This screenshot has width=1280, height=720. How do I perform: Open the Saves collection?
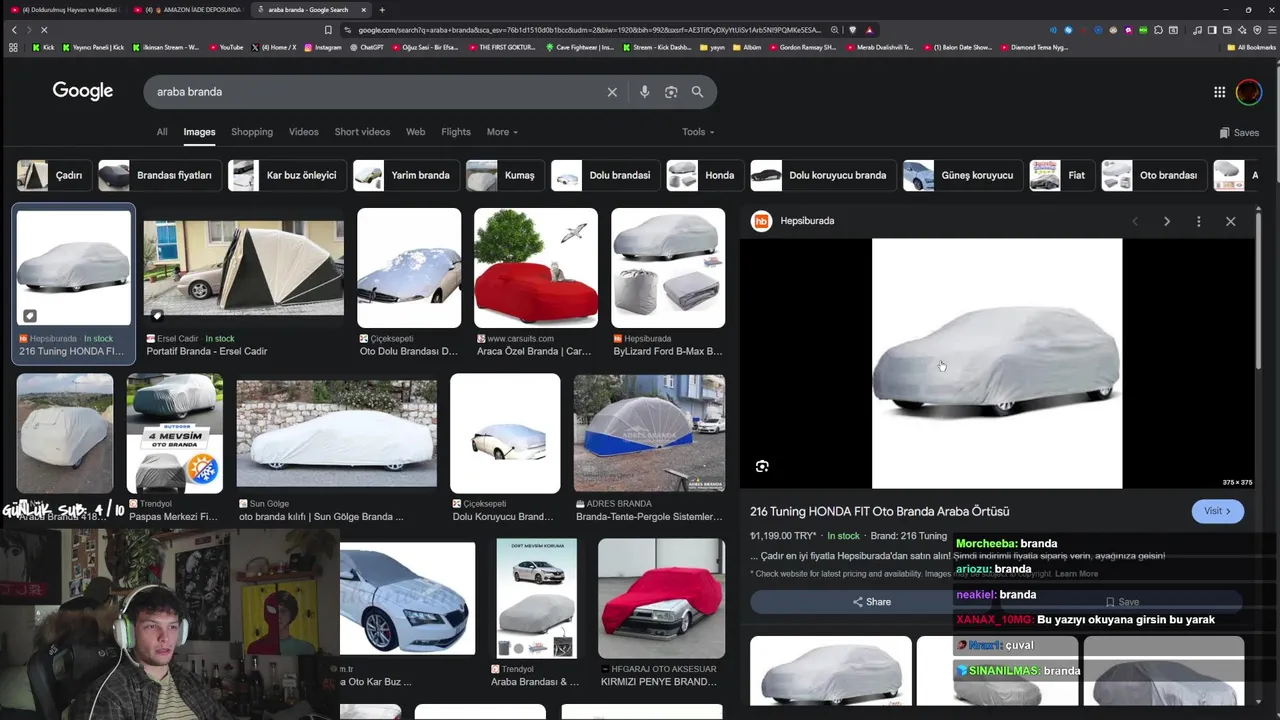[1239, 132]
